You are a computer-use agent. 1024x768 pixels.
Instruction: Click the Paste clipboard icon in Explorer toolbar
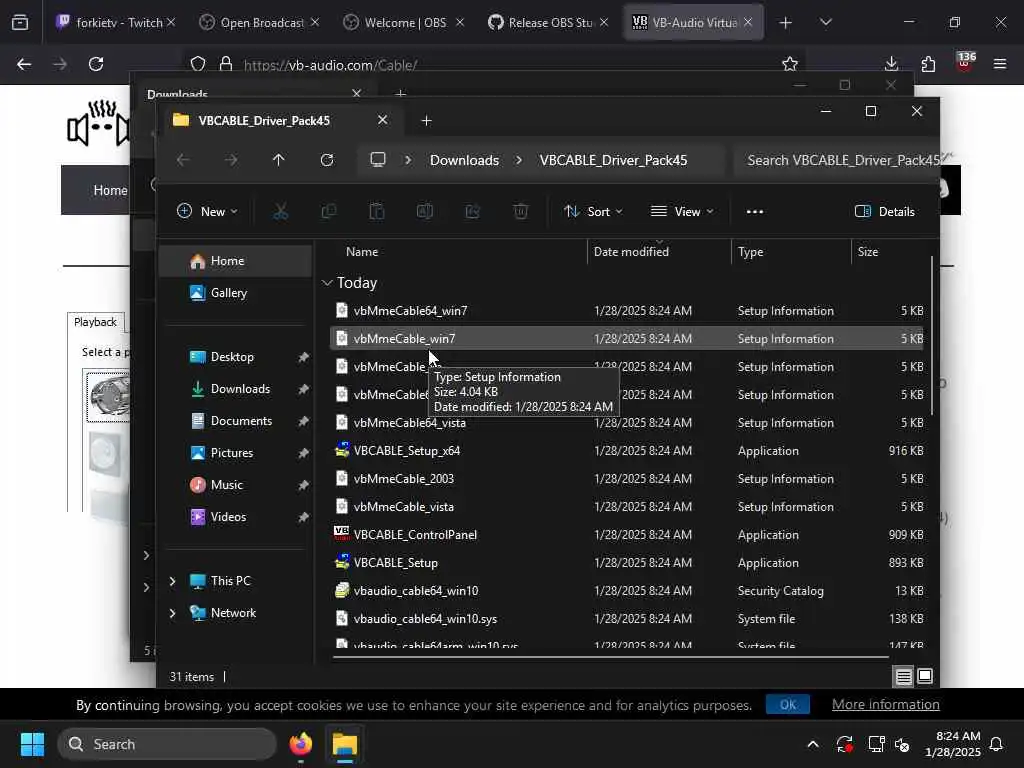(x=377, y=211)
